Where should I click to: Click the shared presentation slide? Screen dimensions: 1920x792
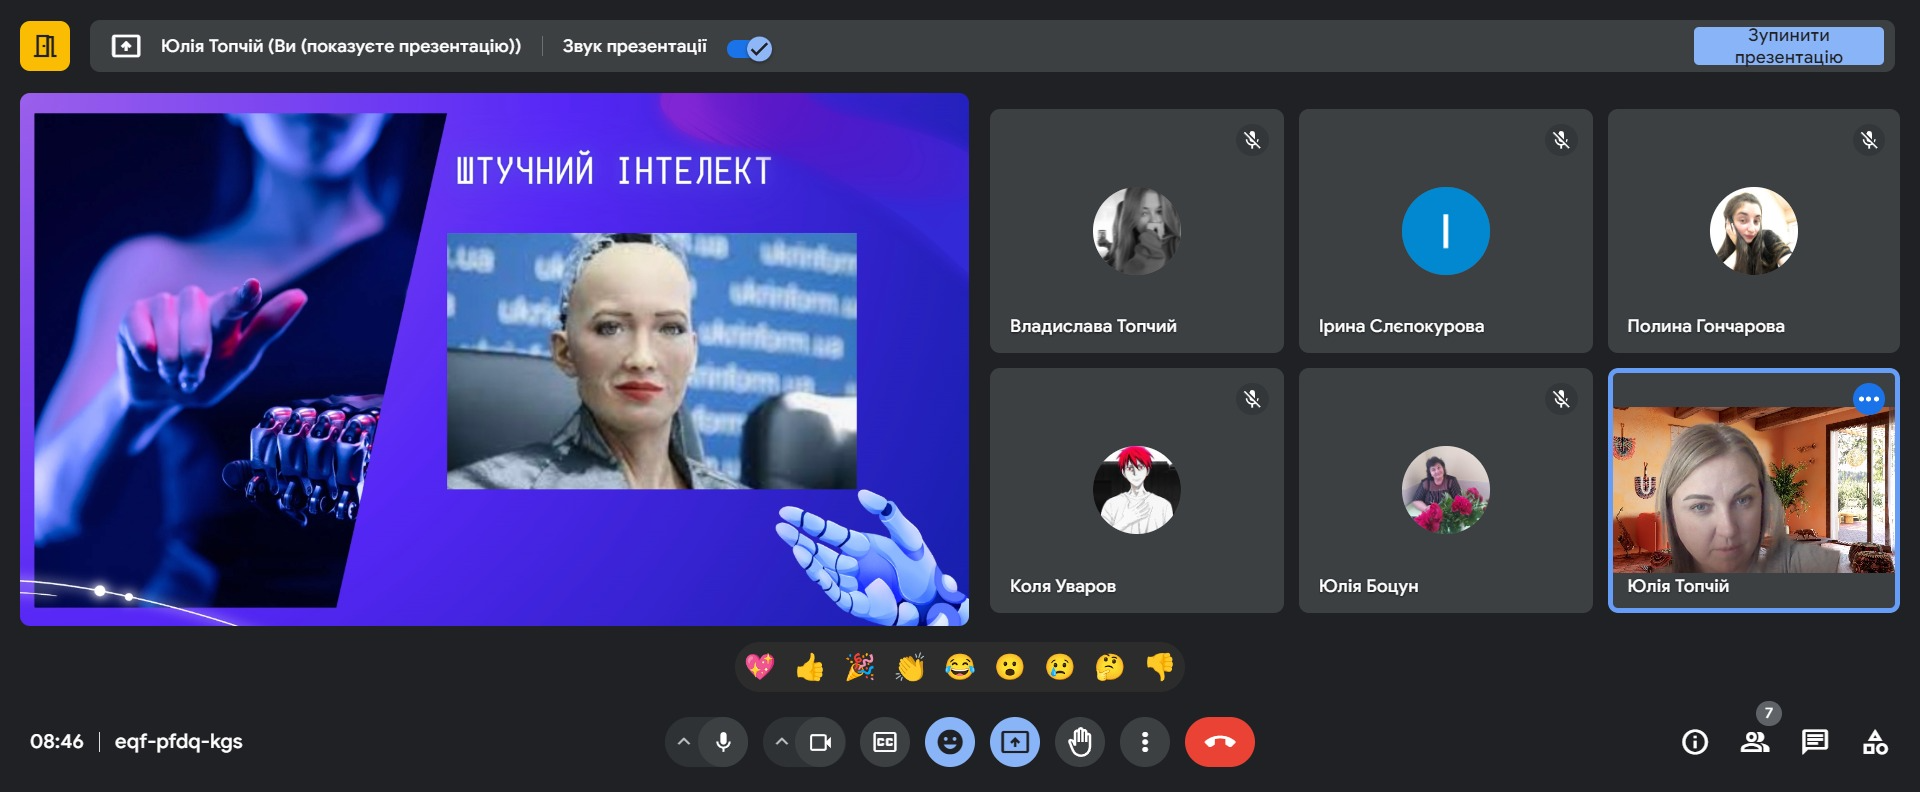click(494, 359)
